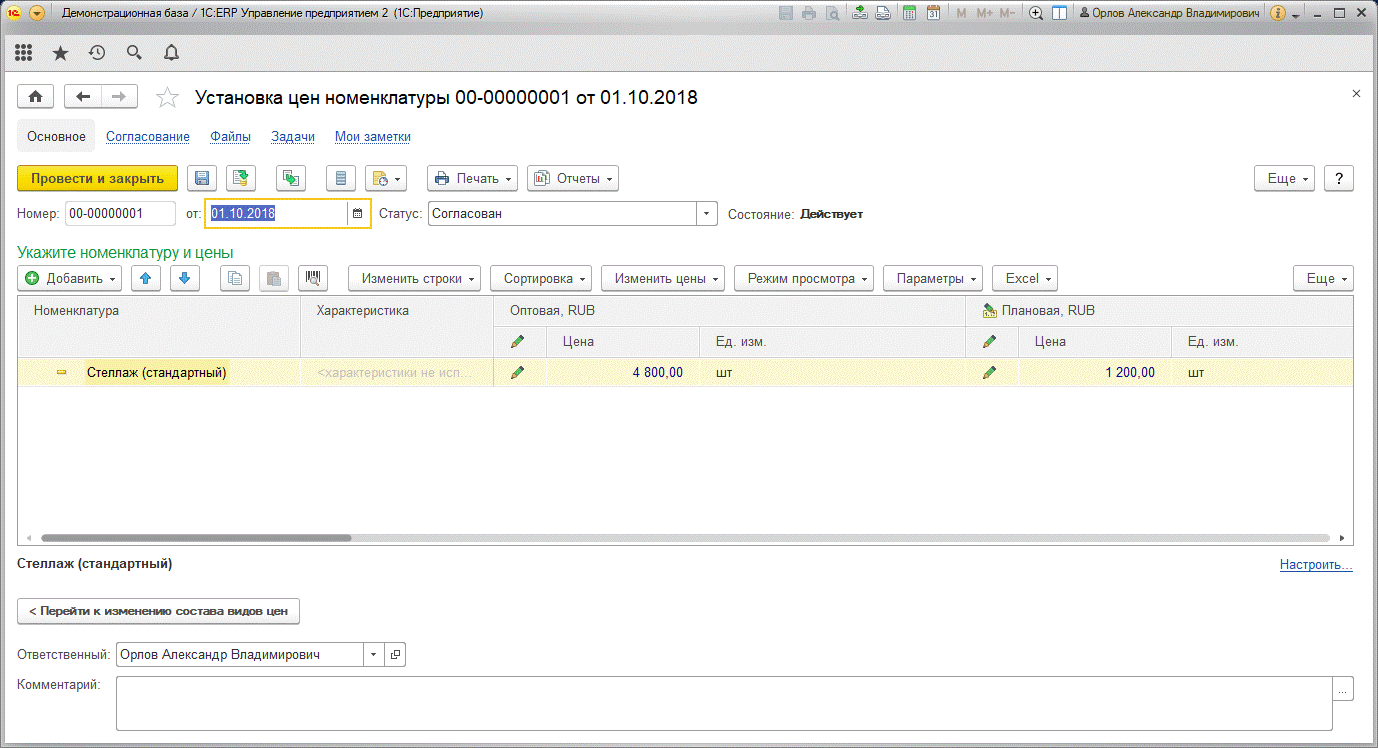Open the calendar icon in the title bar
The image size is (1378, 748).
[933, 13]
